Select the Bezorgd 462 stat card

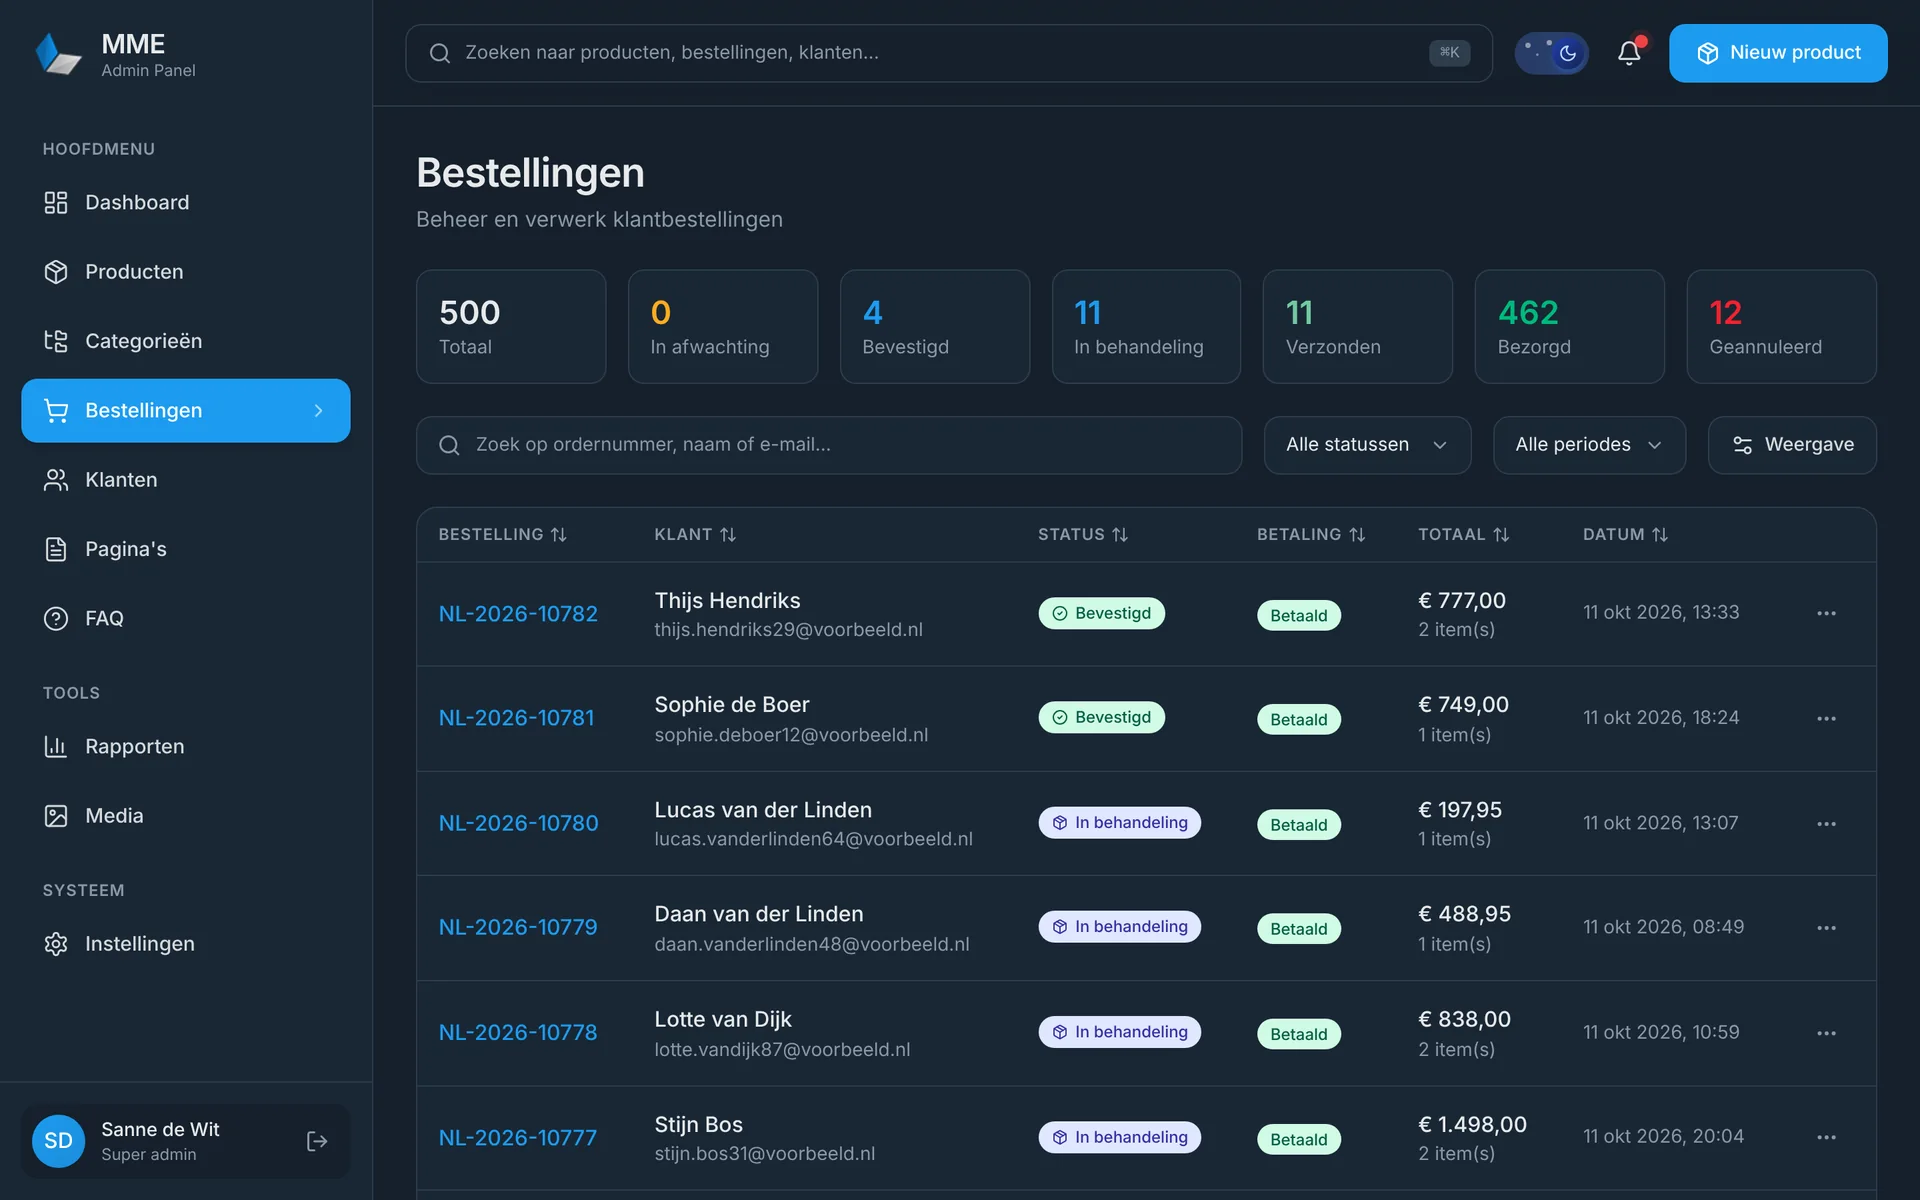click(x=1569, y=327)
